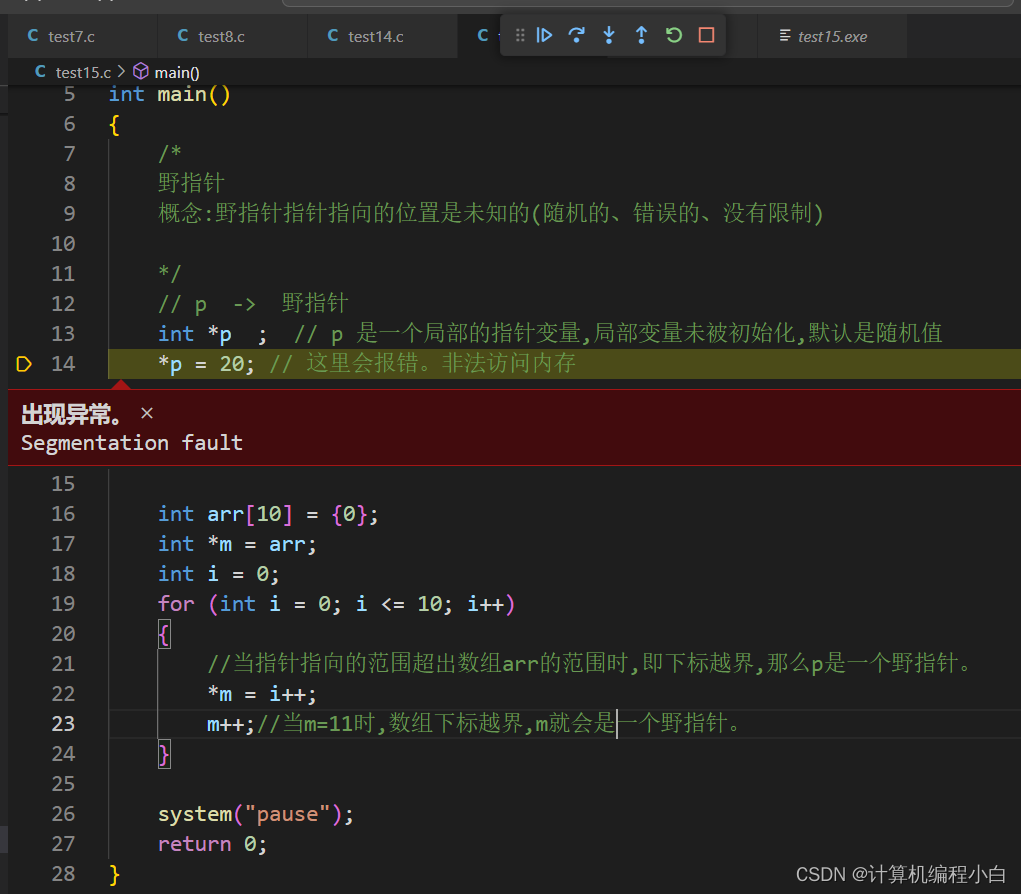Restart the debug session
The width and height of the screenshot is (1021, 894).
coord(674,35)
